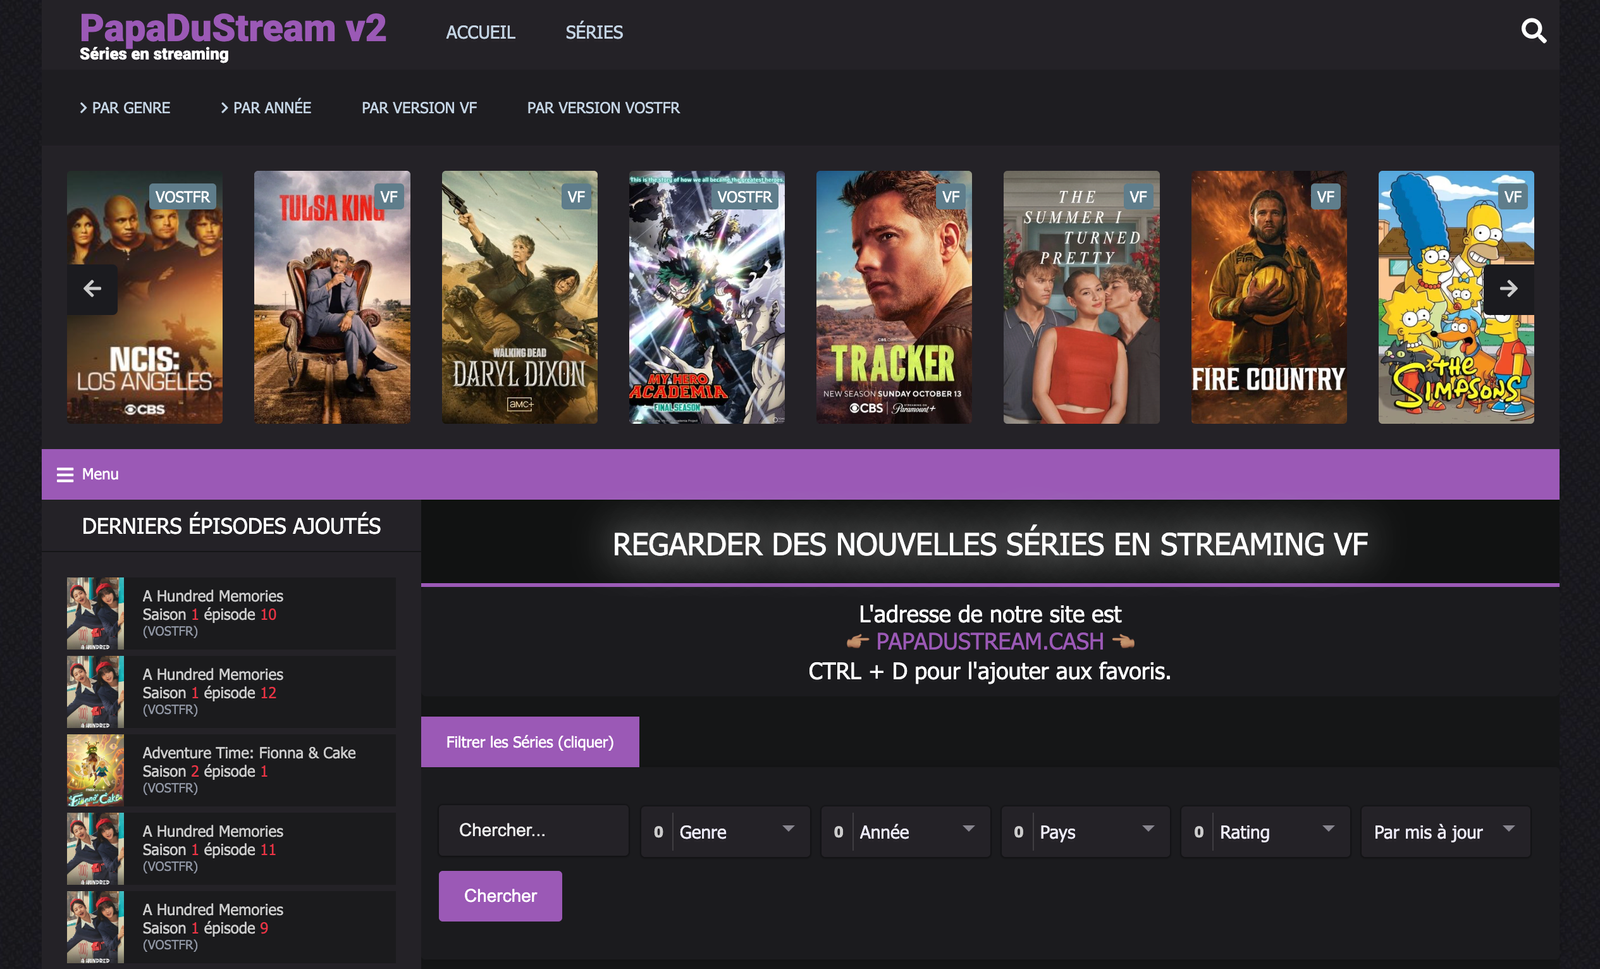Click the Chercher text field
Viewport: 1600px width, 969px height.
pyautogui.click(x=533, y=831)
